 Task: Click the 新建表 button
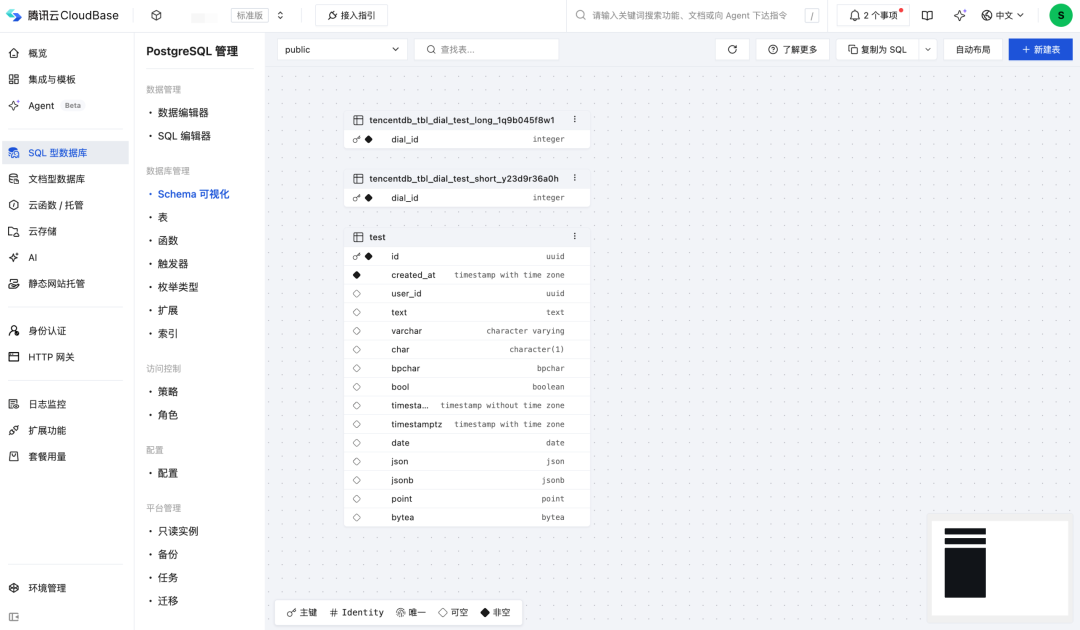(1041, 50)
